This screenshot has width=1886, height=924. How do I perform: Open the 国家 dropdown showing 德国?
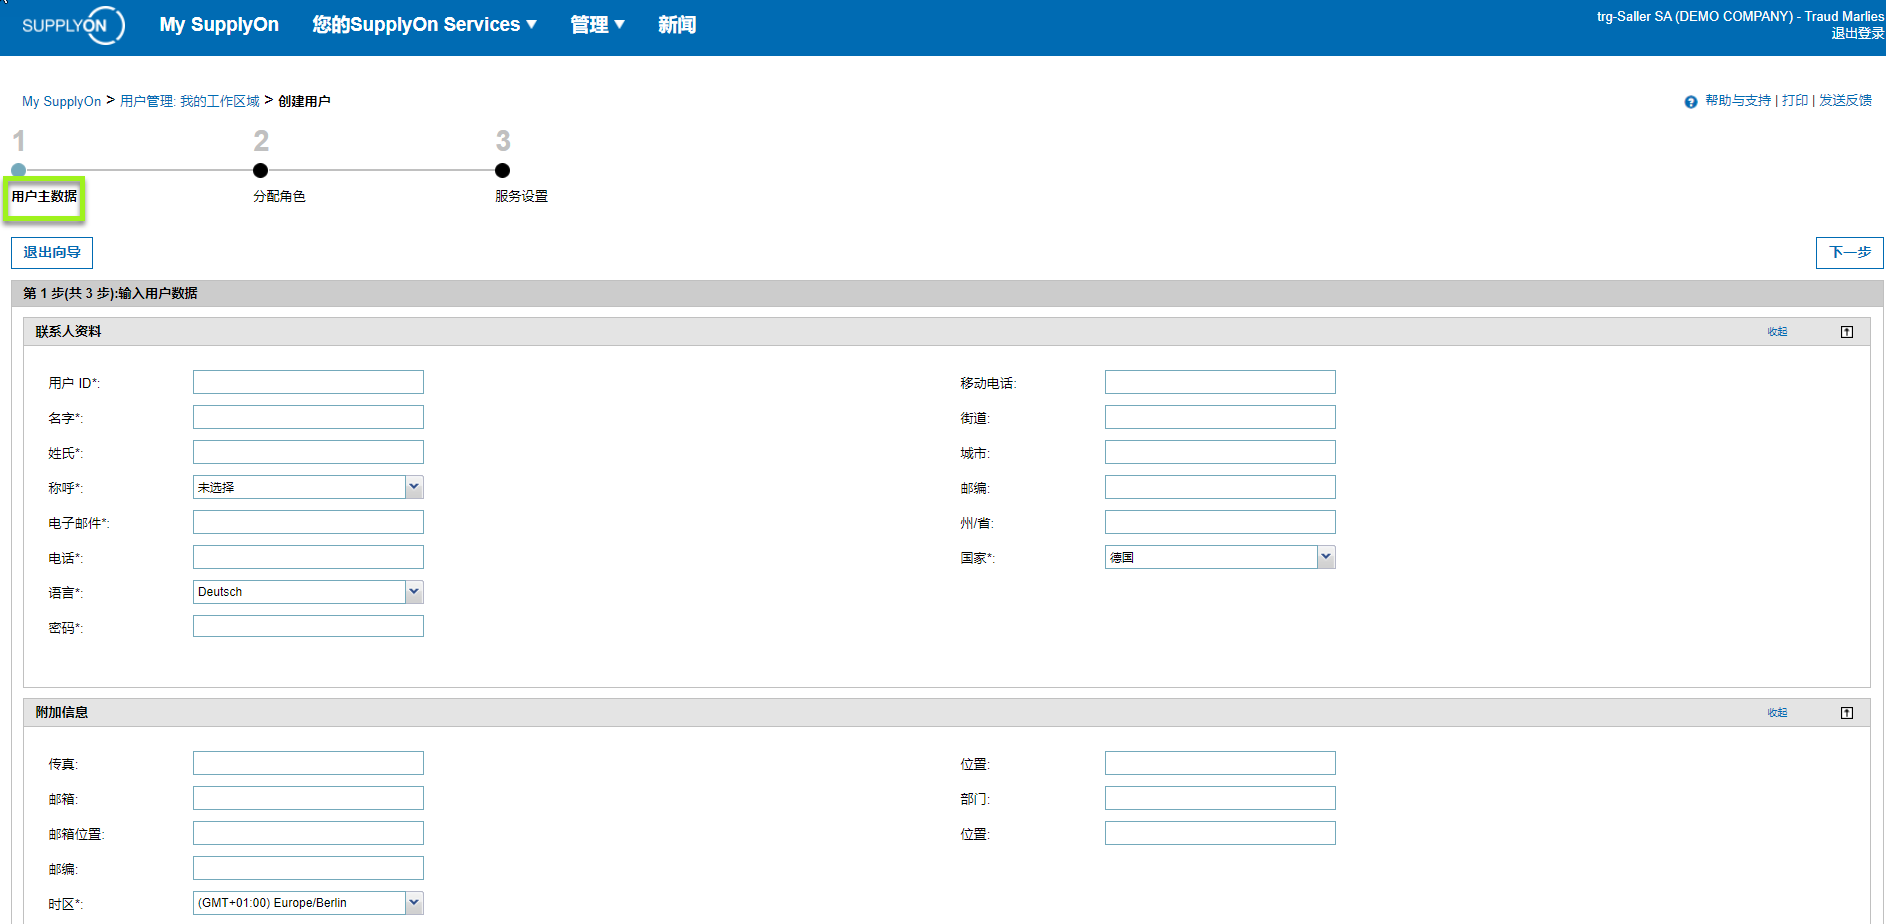coord(1220,557)
